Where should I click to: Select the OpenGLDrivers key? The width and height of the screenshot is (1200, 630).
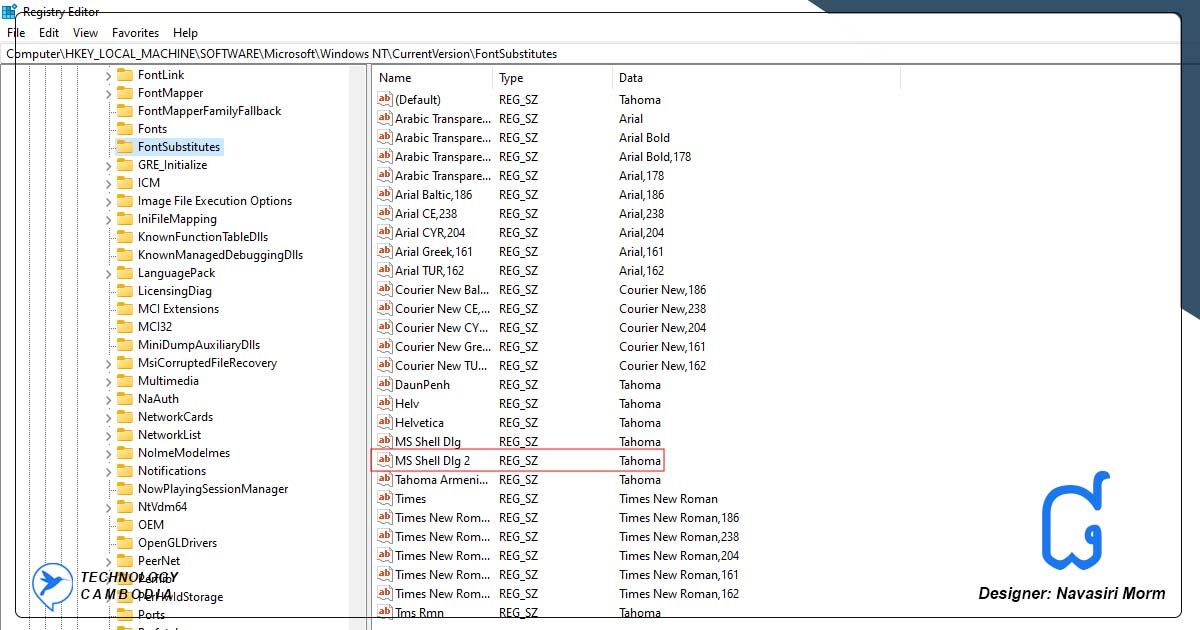pyautogui.click(x=177, y=543)
